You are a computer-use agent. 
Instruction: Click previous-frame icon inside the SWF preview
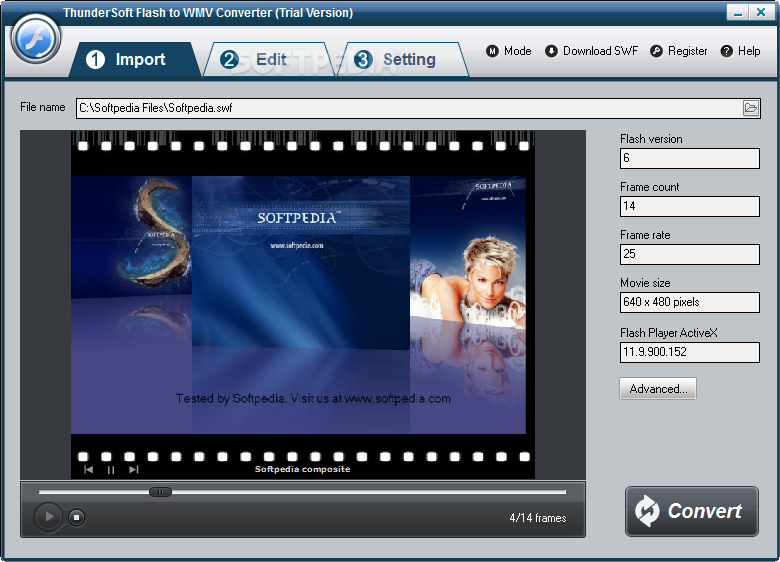click(x=89, y=469)
